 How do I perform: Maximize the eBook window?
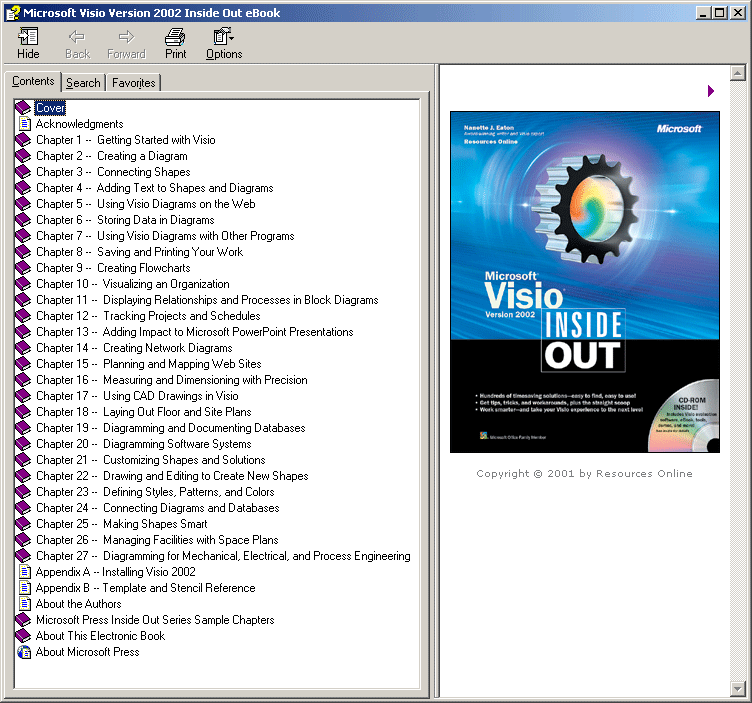720,13
